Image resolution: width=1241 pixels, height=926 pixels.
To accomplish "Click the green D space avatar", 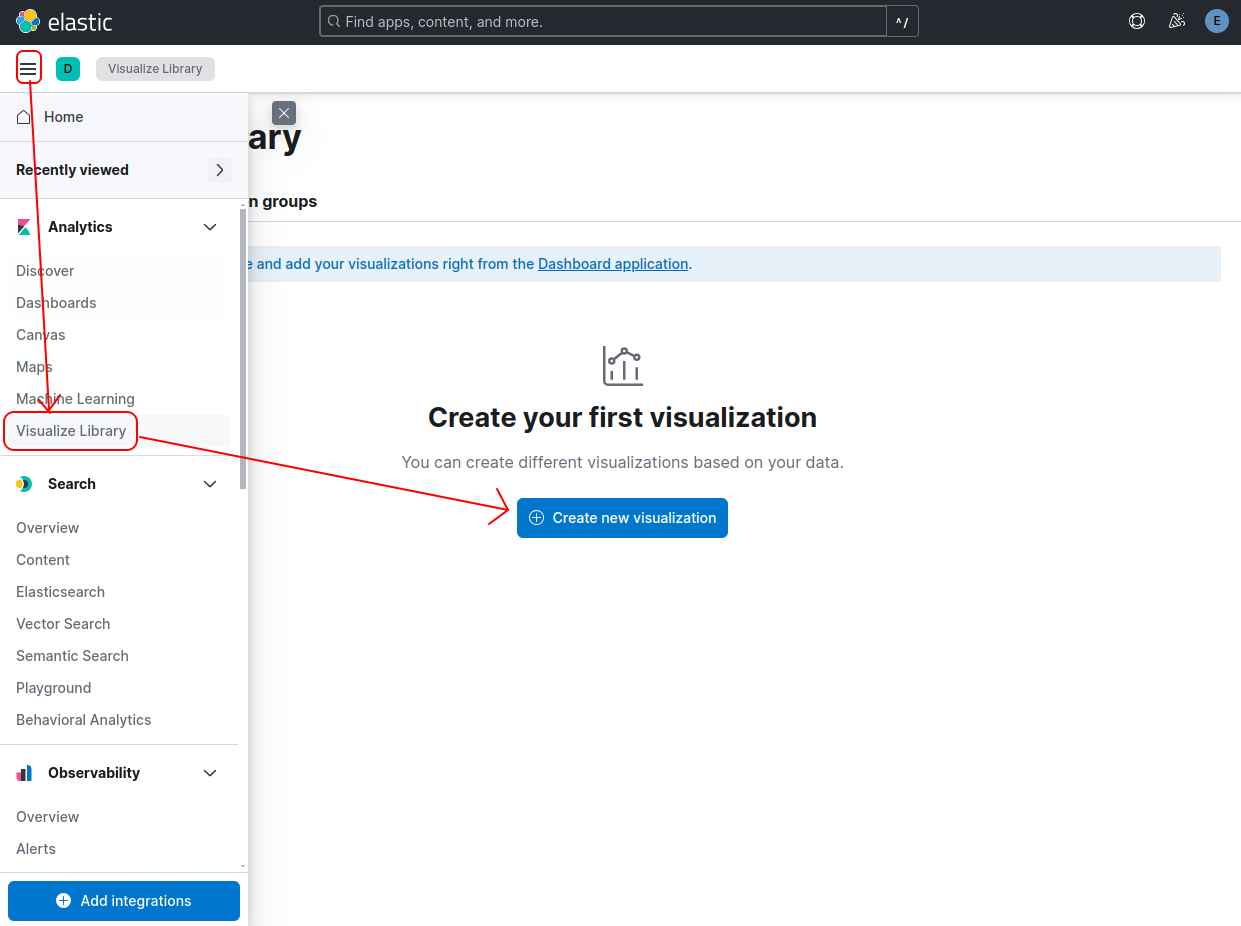I will [x=68, y=69].
